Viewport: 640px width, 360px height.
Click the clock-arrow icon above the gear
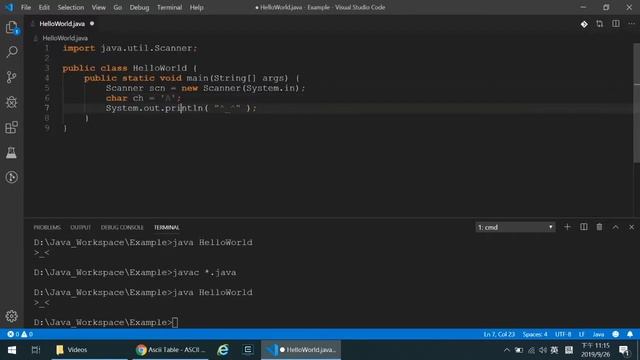coord(12,177)
